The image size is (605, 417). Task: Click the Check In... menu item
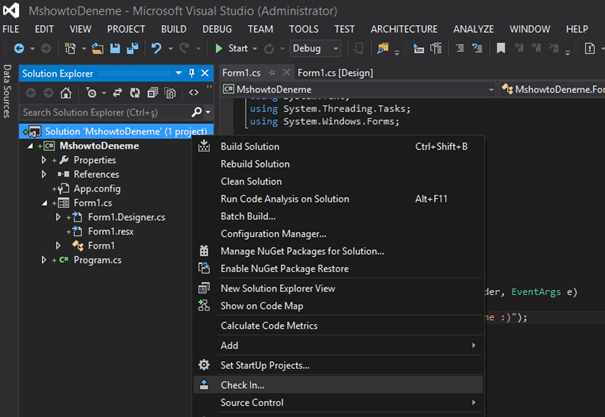pos(338,385)
